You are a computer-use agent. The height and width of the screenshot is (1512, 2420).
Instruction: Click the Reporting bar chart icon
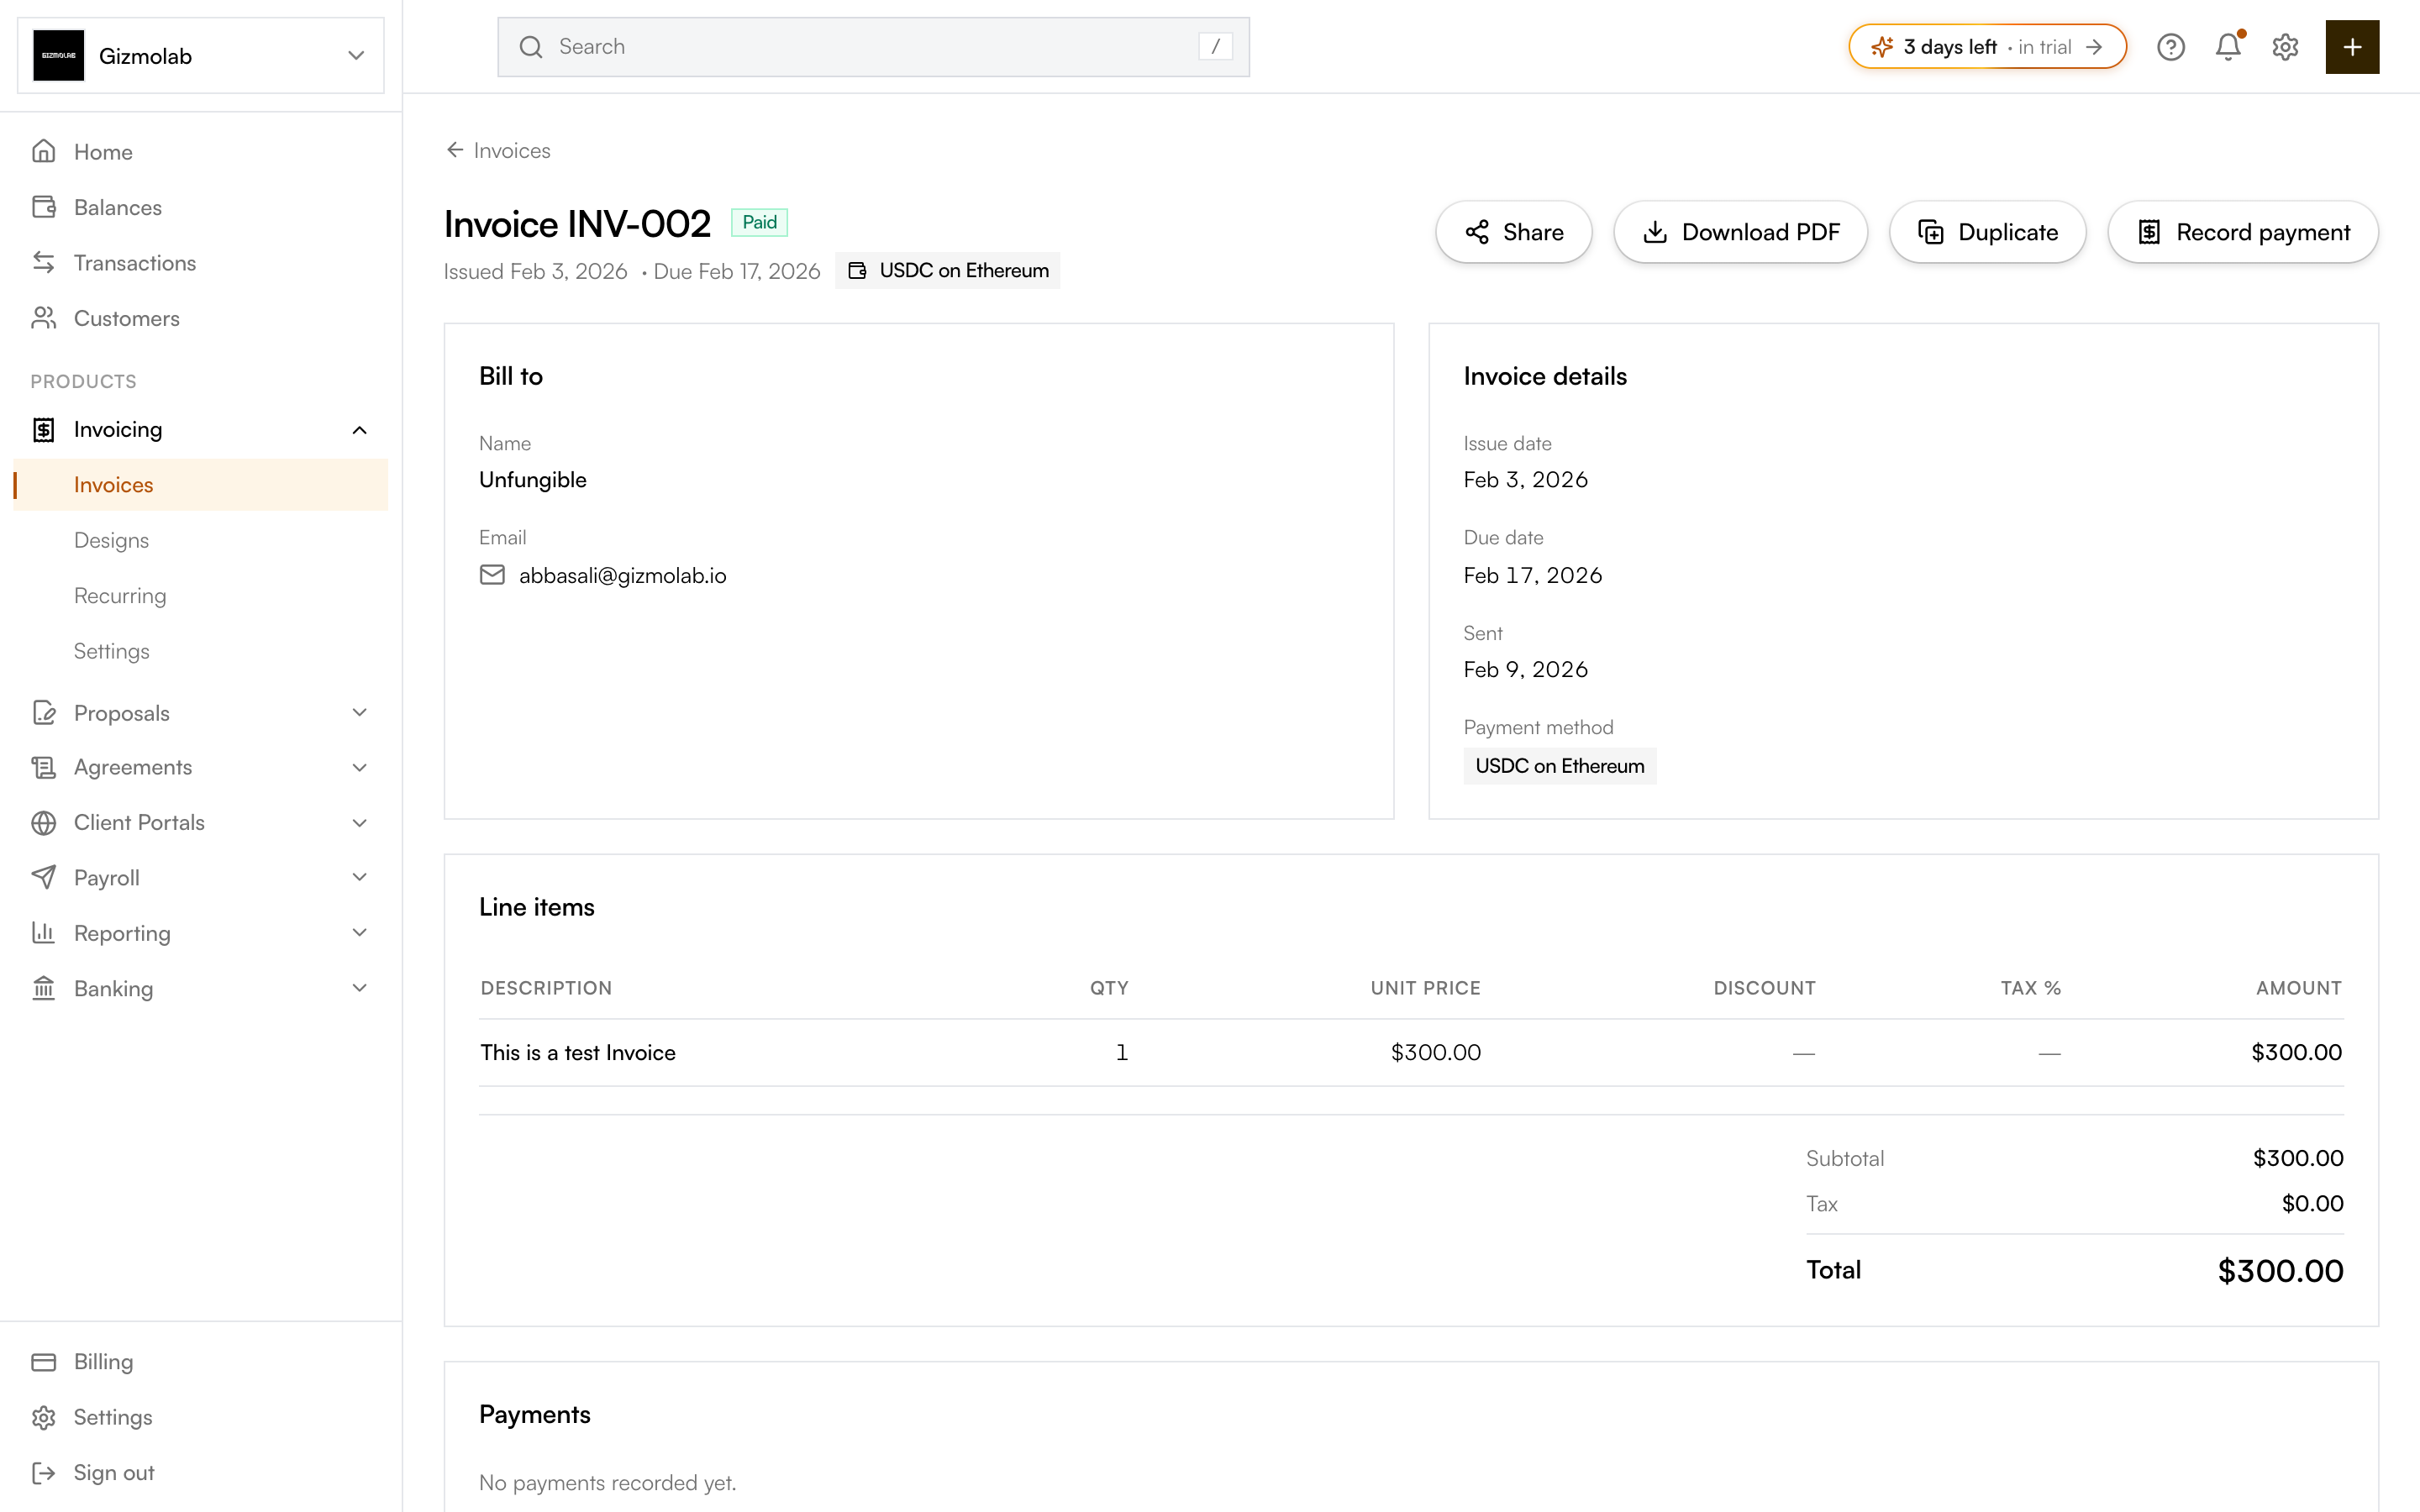click(x=44, y=932)
